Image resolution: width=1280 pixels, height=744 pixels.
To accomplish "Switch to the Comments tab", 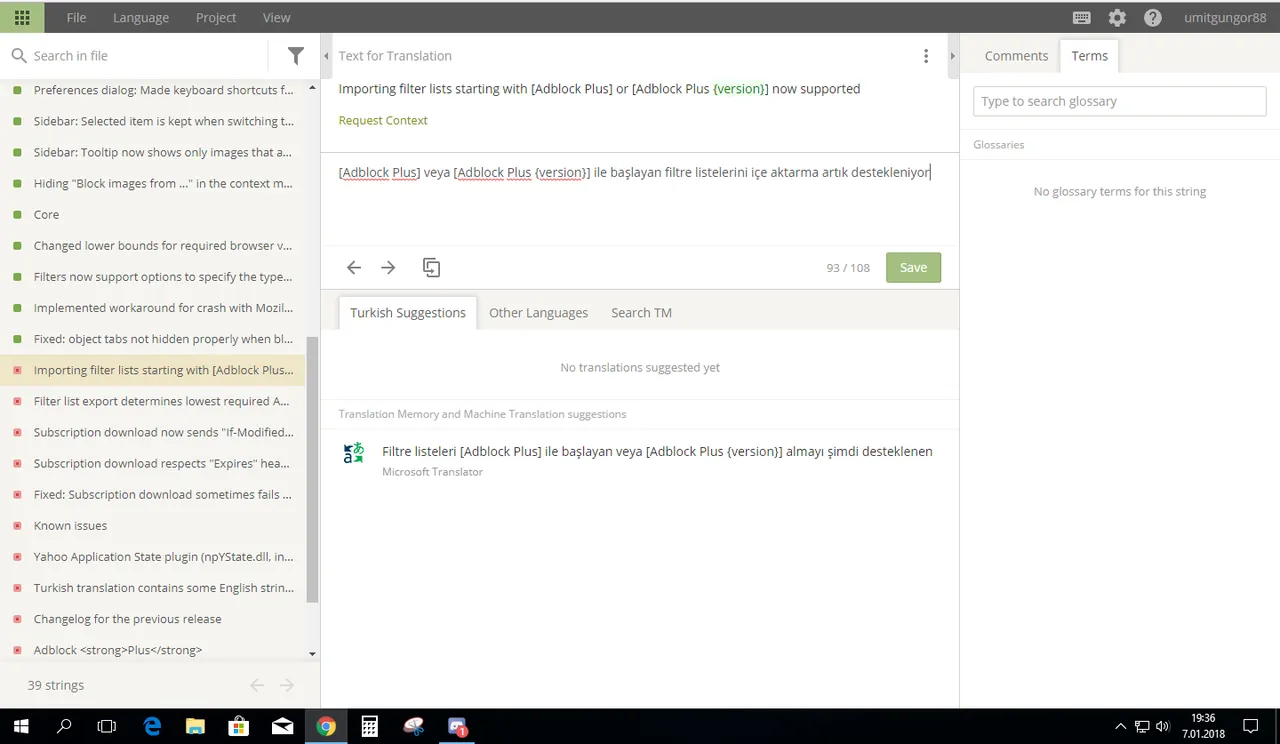I will 1016,56.
